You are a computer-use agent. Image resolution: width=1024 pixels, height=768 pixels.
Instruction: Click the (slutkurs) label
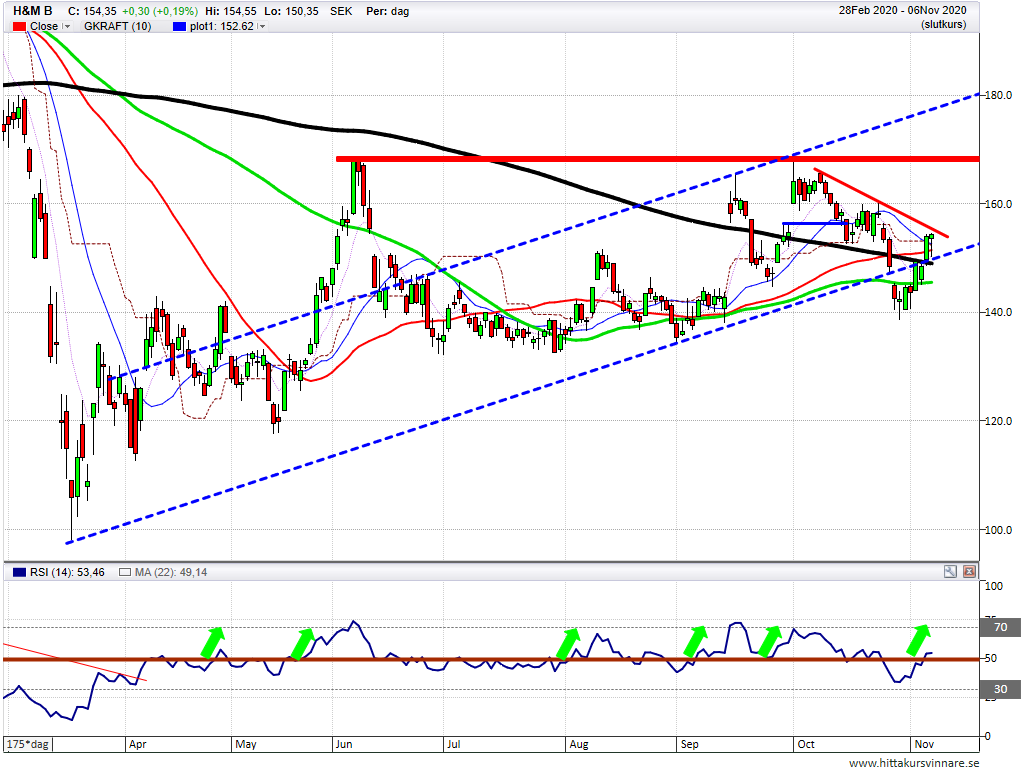pyautogui.click(x=944, y=25)
